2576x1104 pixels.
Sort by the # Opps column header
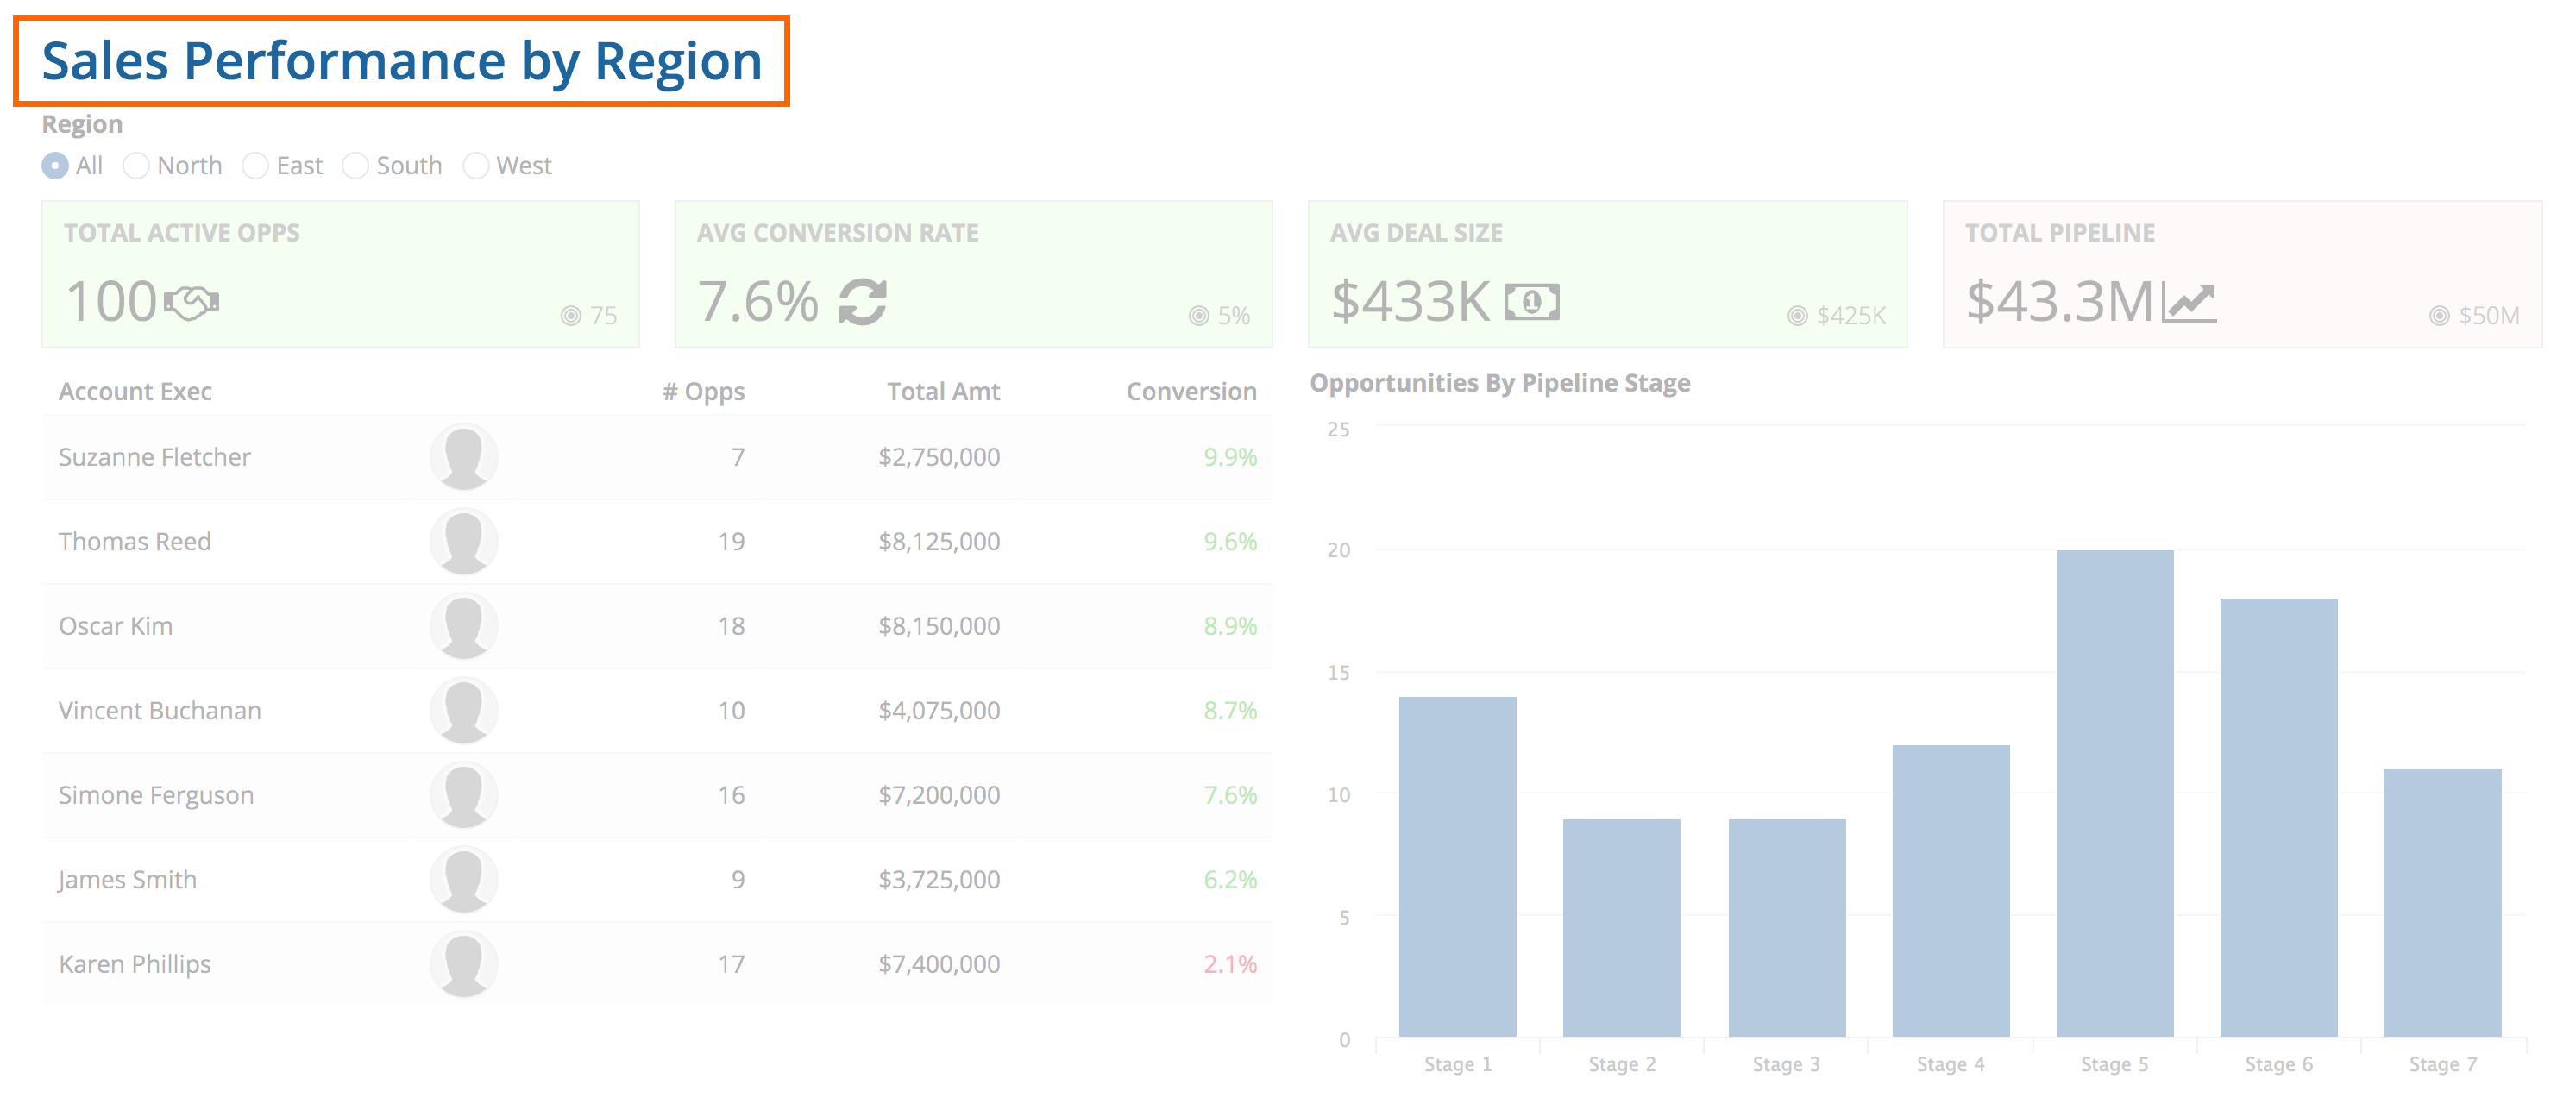704,392
